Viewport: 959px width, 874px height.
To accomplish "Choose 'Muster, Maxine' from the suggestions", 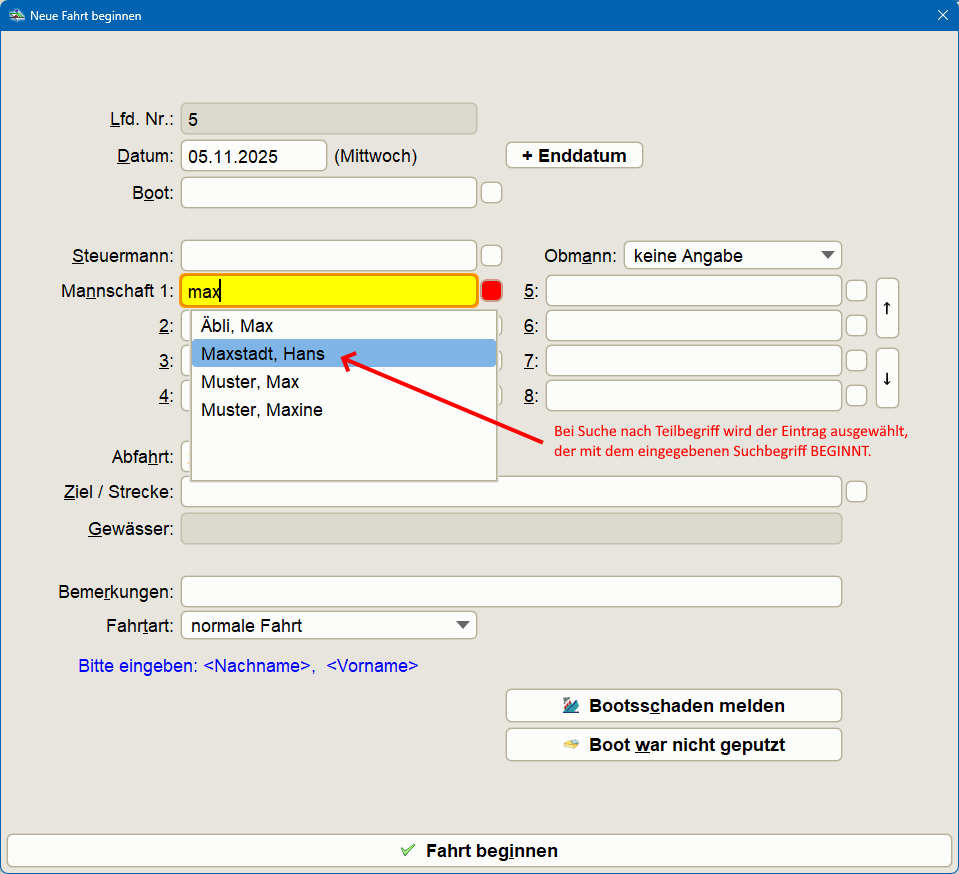I will [x=262, y=410].
